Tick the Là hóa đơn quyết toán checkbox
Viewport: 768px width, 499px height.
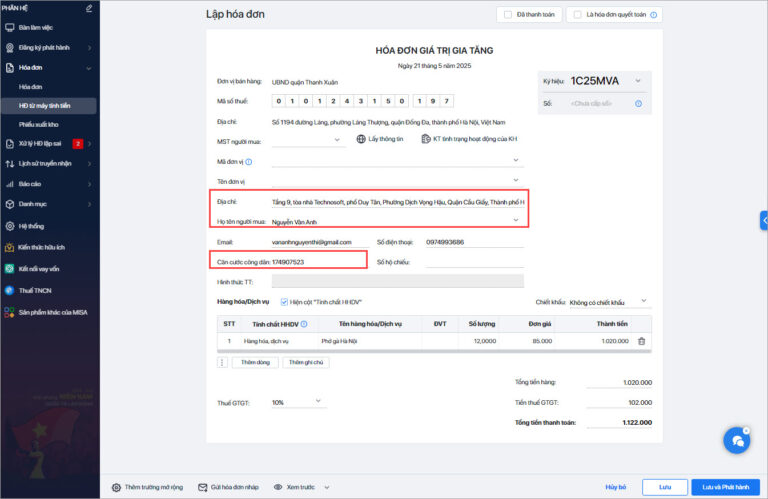pos(577,15)
